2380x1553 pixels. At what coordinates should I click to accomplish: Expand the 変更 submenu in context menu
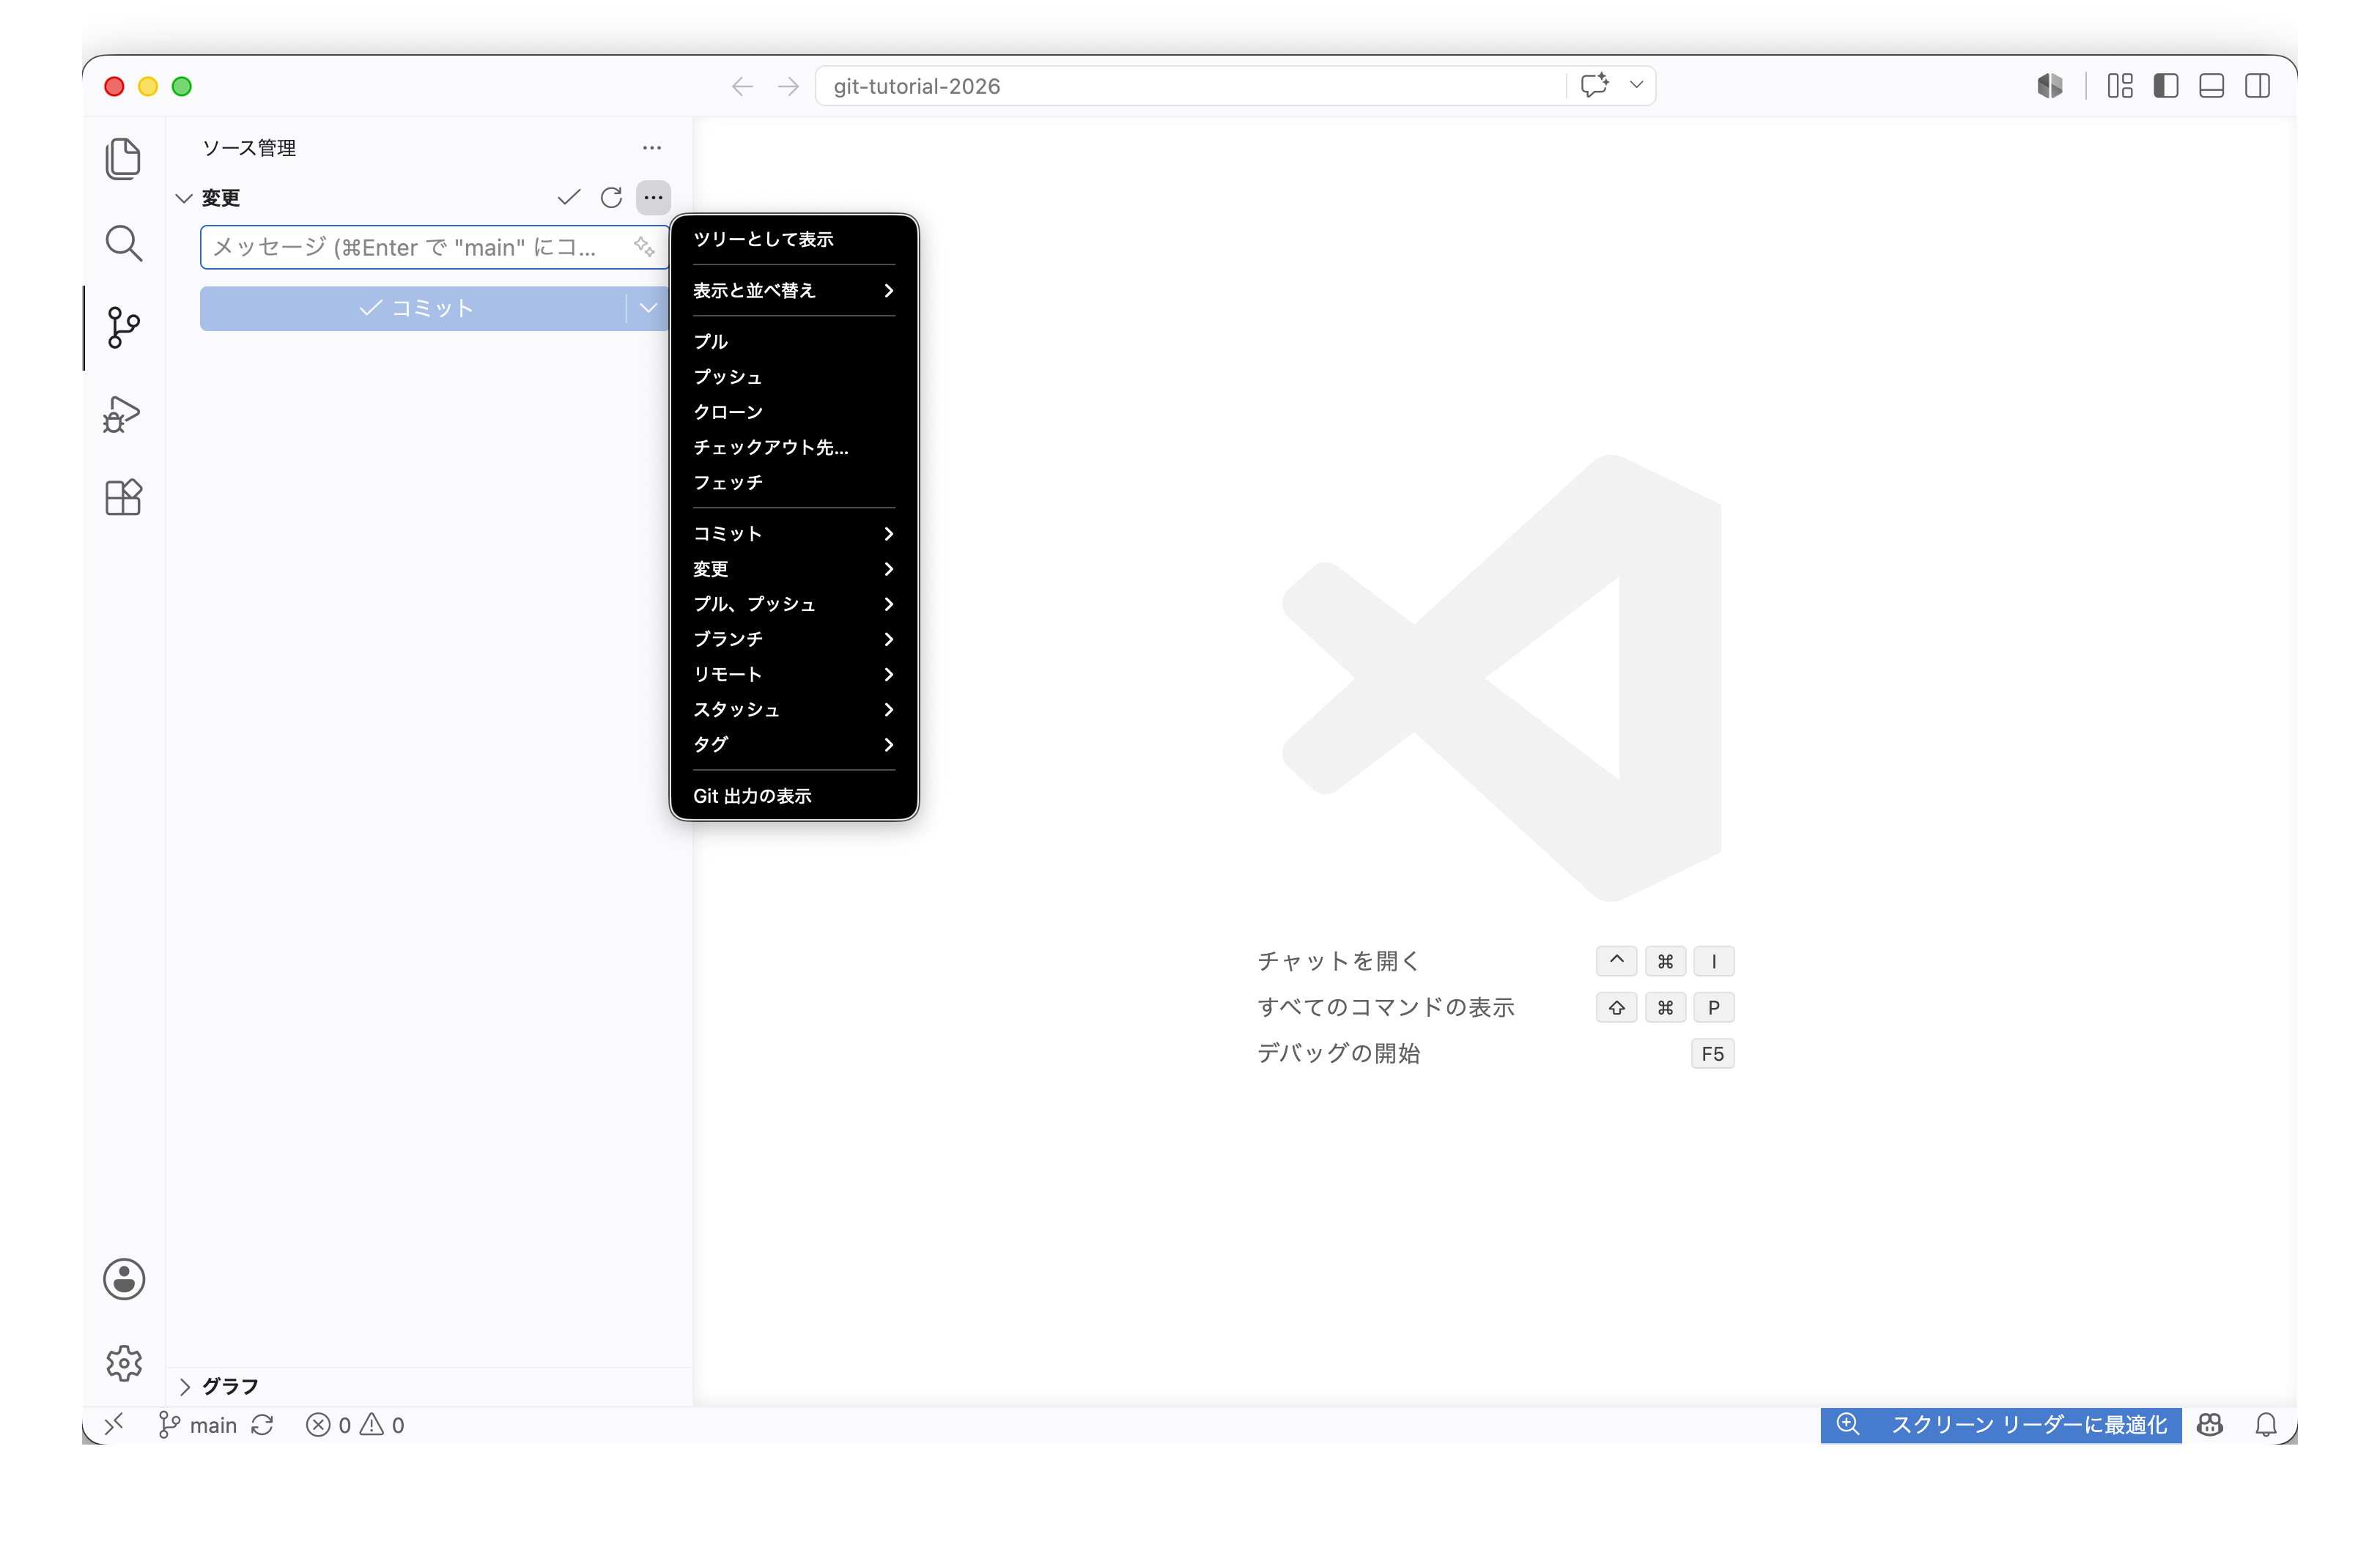pyautogui.click(x=794, y=569)
